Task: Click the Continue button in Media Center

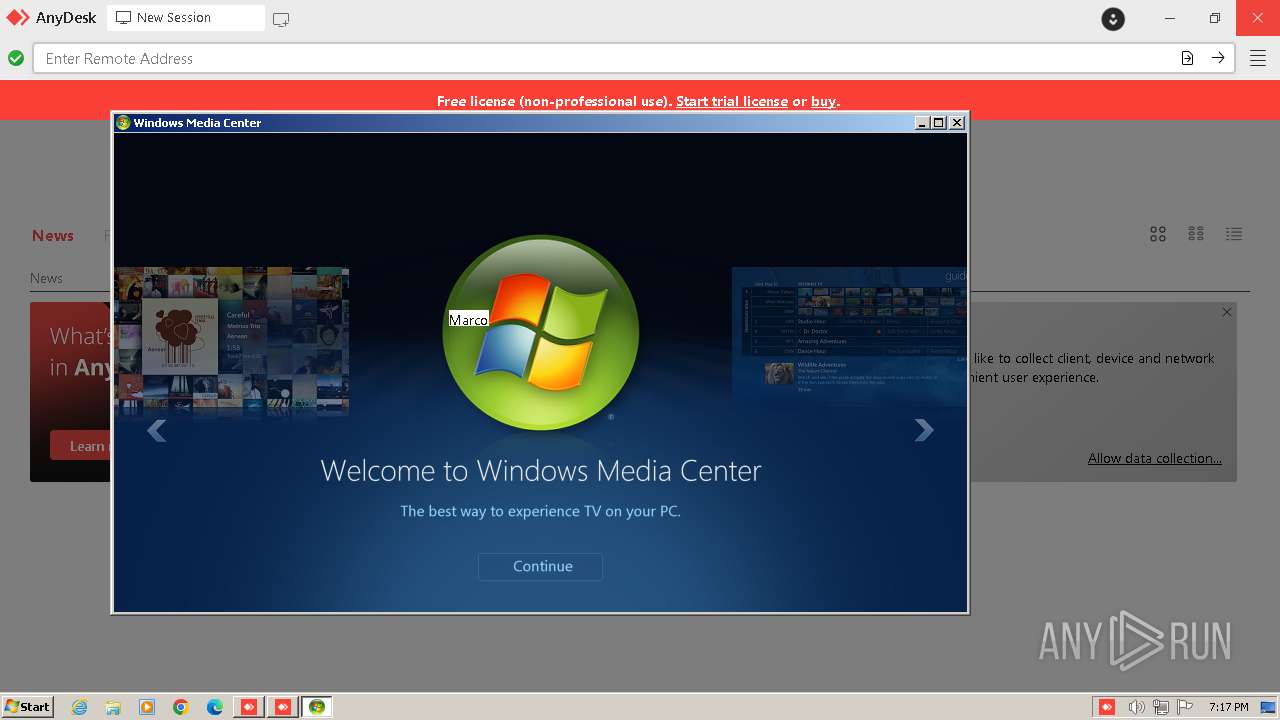Action: pyautogui.click(x=540, y=566)
